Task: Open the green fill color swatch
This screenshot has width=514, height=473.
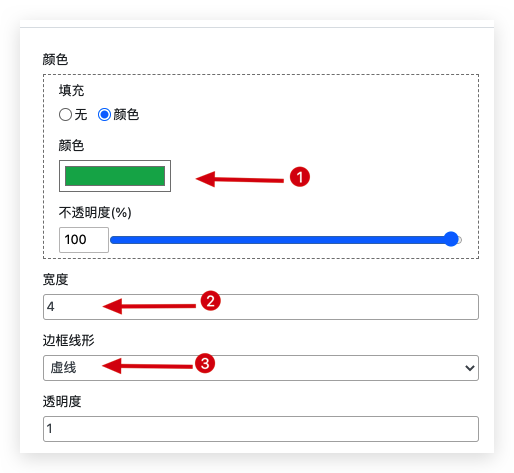Action: [x=115, y=176]
